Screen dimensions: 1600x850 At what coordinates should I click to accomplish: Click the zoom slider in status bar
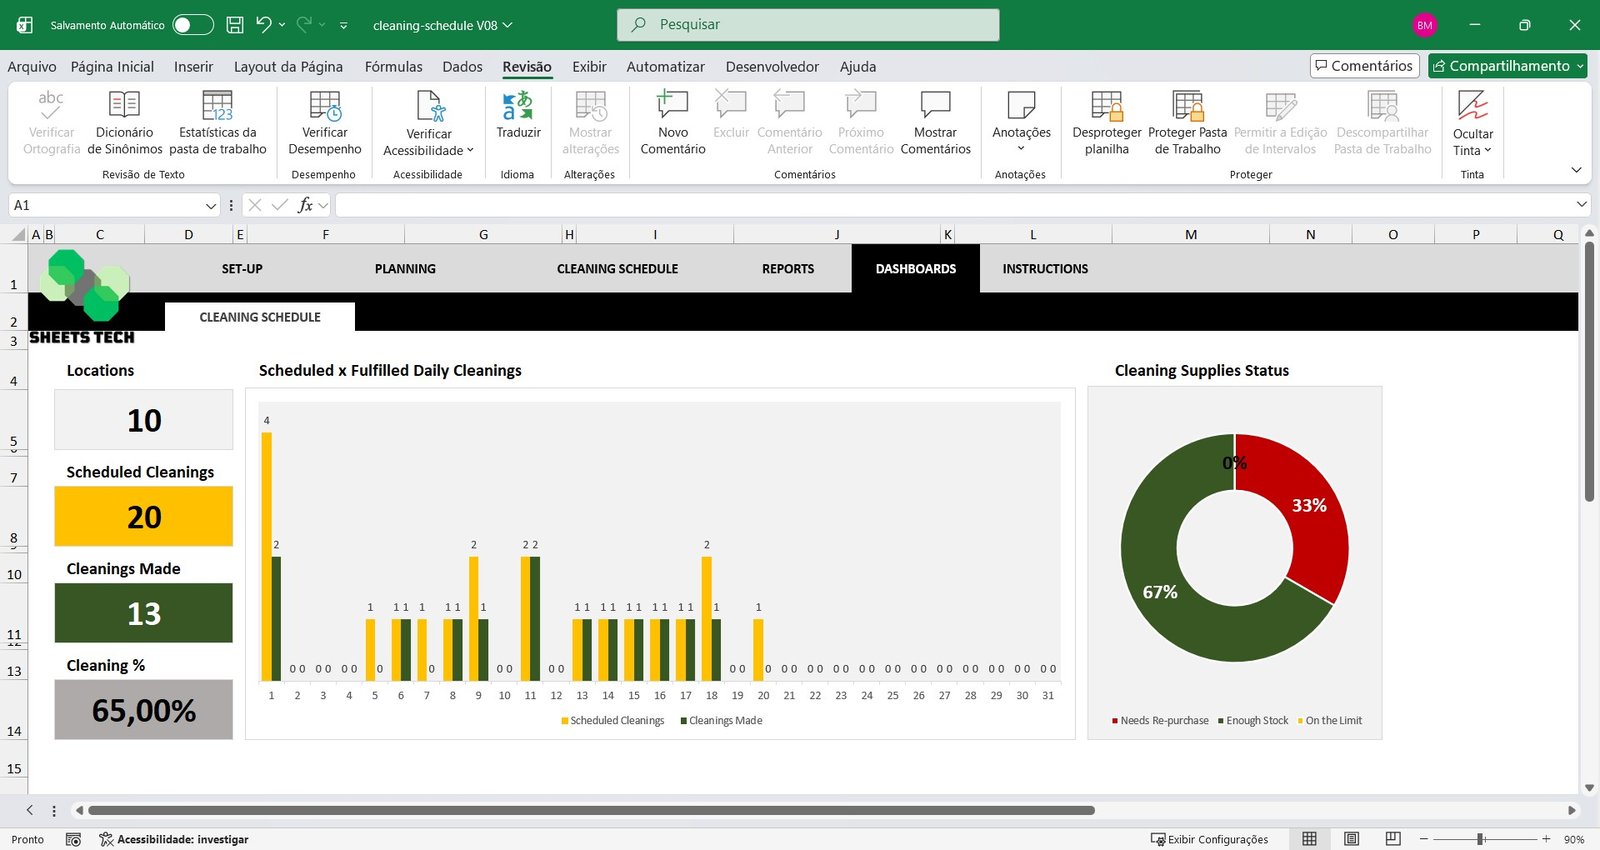[x=1480, y=839]
